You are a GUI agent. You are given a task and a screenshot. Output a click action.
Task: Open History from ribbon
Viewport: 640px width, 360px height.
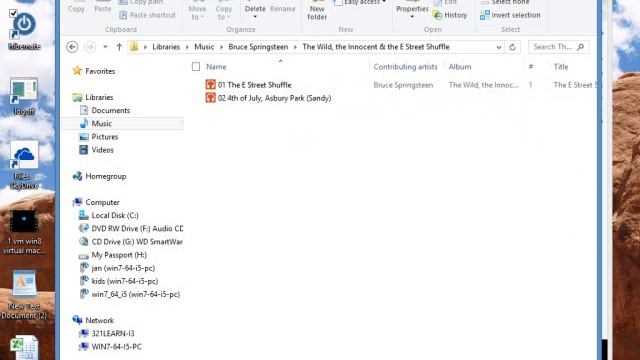[450, 15]
